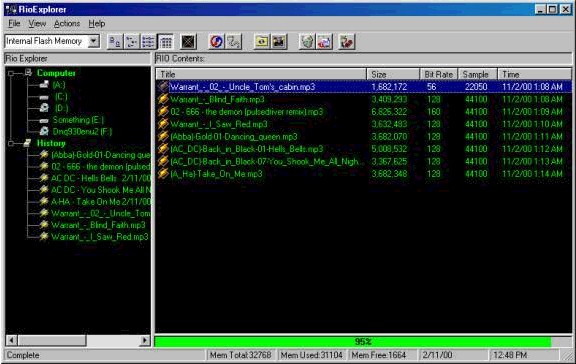Click icon of history item (Abba)-Gold-01-Dancing

44,155
